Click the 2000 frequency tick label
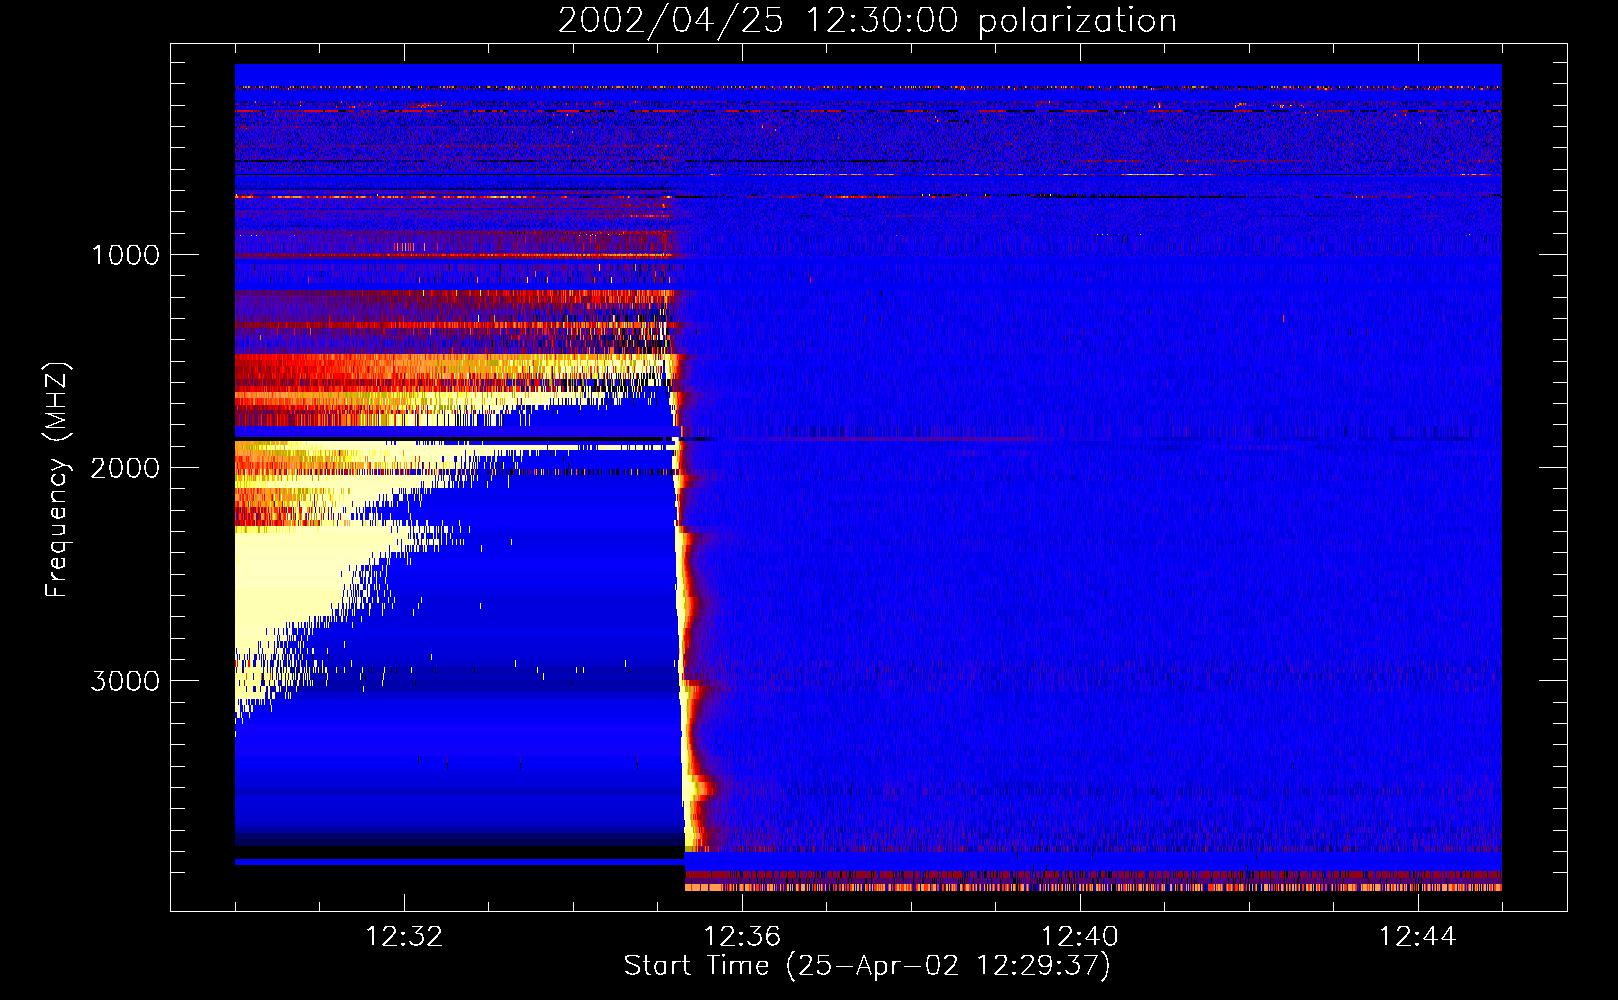The height and width of the screenshot is (1000, 1618). [x=125, y=468]
